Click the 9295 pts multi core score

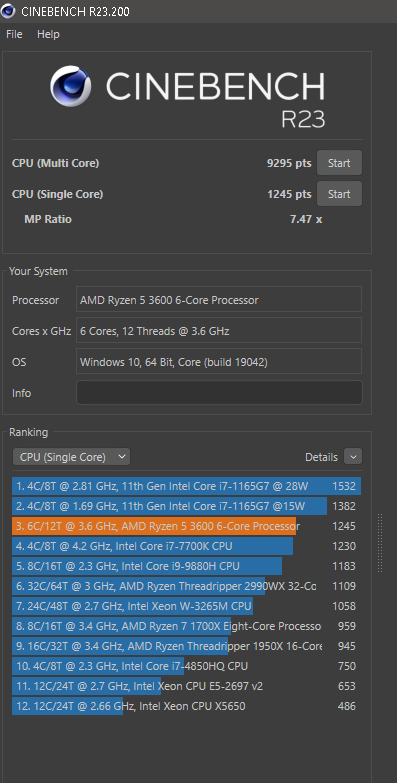point(289,163)
